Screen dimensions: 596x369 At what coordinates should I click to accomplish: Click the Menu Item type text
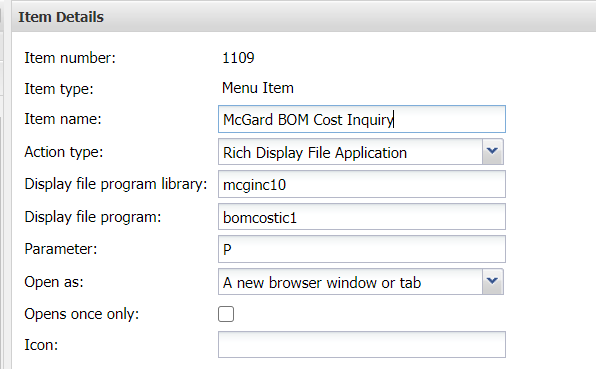point(258,88)
